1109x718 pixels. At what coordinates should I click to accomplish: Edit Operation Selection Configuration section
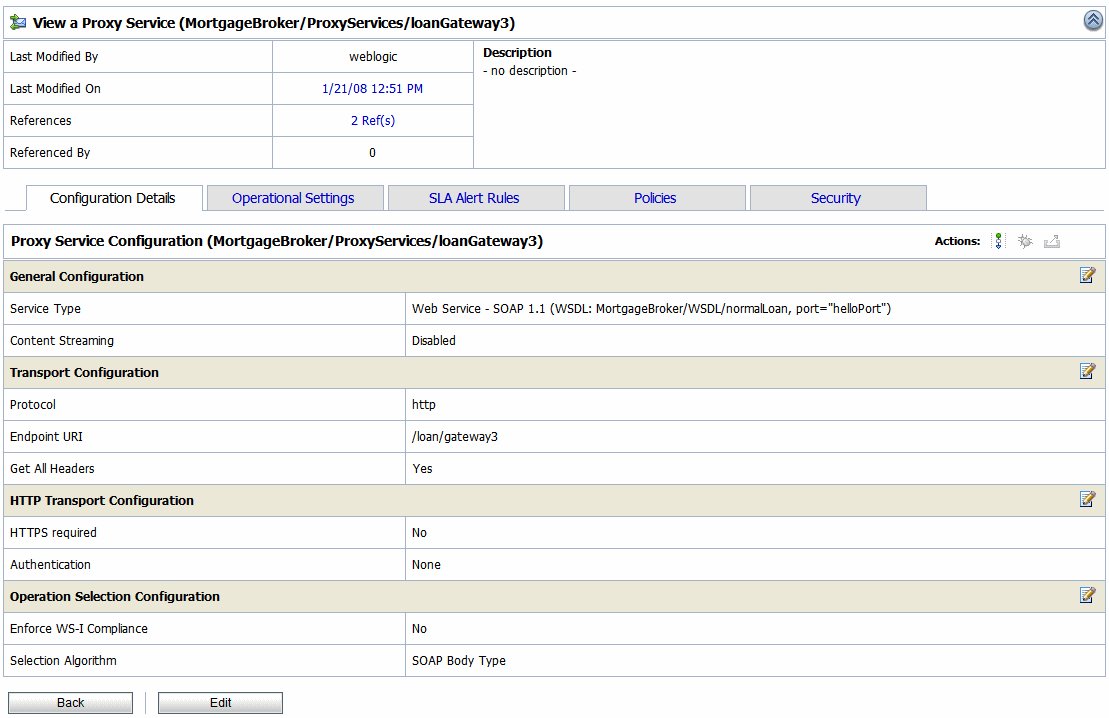click(x=1087, y=595)
